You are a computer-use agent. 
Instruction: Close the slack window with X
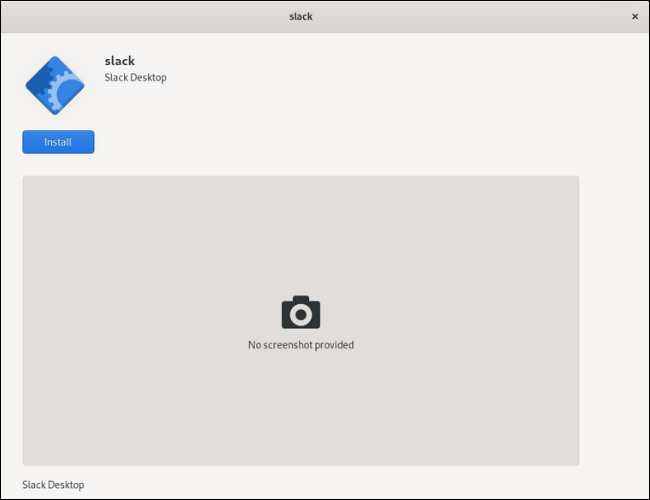tap(634, 16)
